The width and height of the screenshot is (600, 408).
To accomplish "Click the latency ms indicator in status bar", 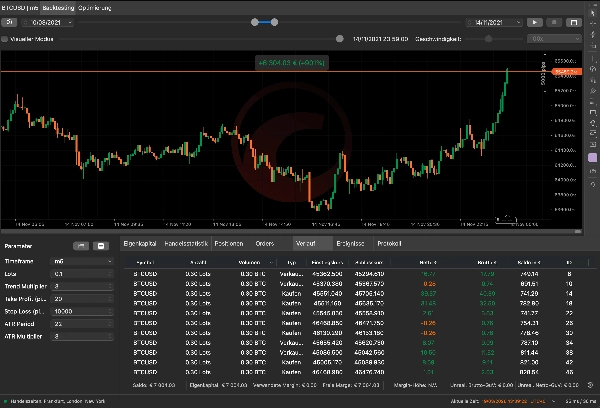I will pos(581,401).
